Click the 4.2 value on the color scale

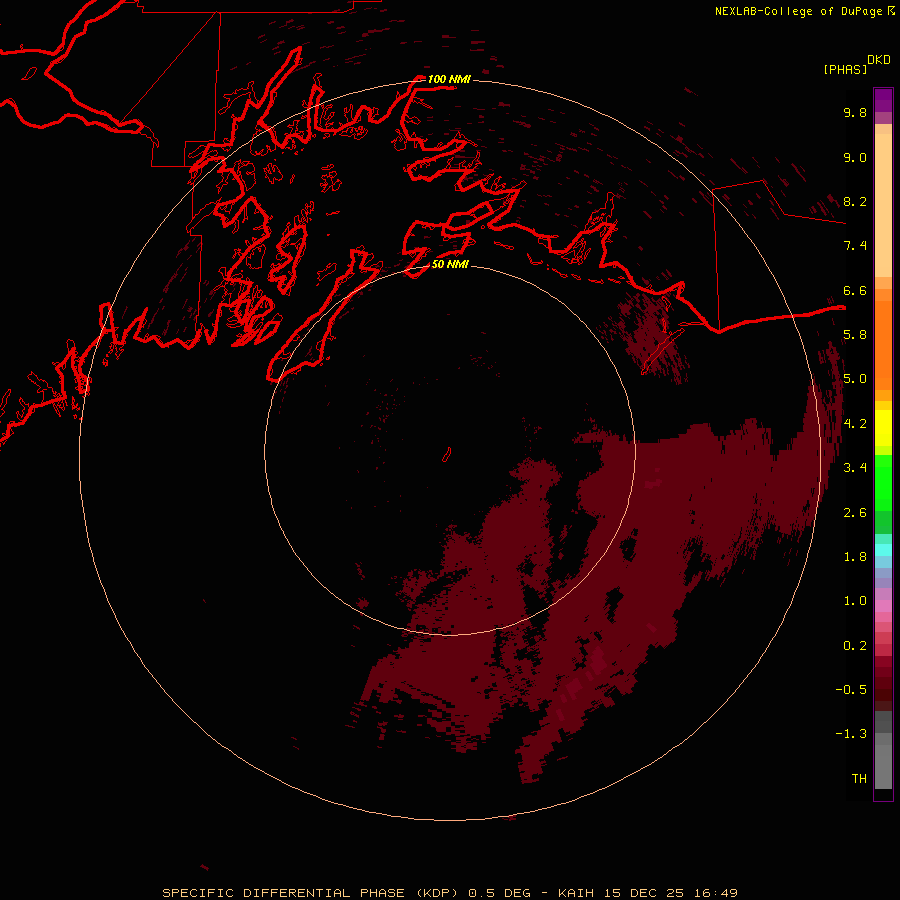[855, 424]
